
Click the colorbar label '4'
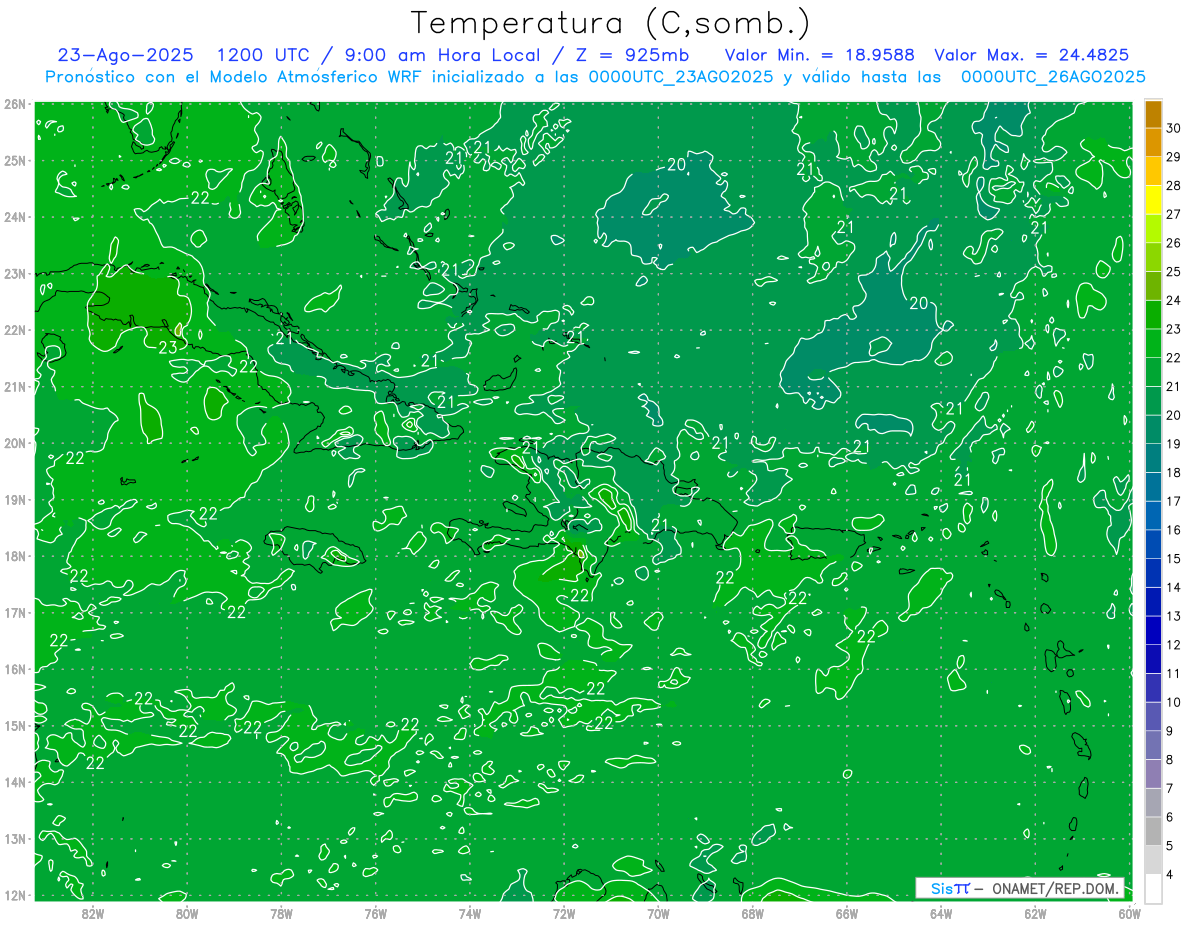(x=1170, y=874)
